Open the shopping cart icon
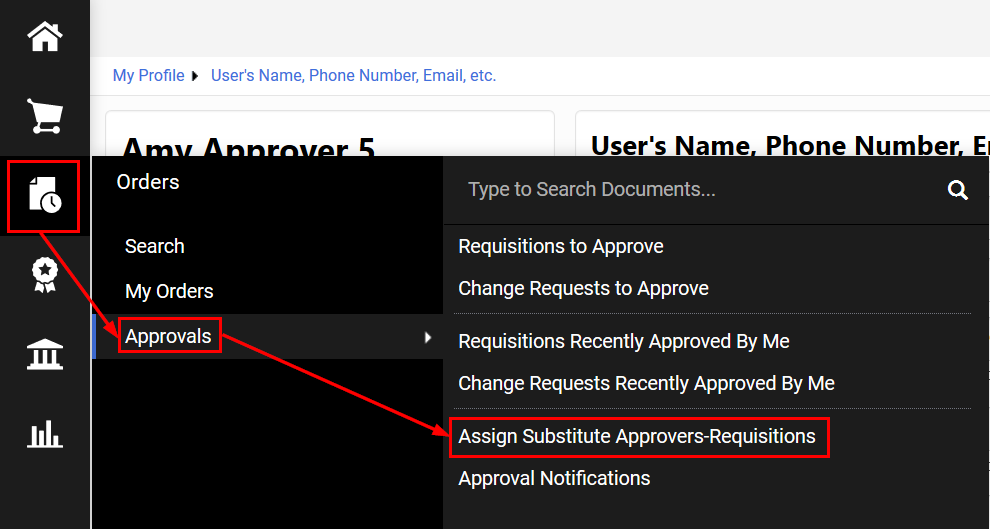The width and height of the screenshot is (990, 529). click(x=45, y=115)
